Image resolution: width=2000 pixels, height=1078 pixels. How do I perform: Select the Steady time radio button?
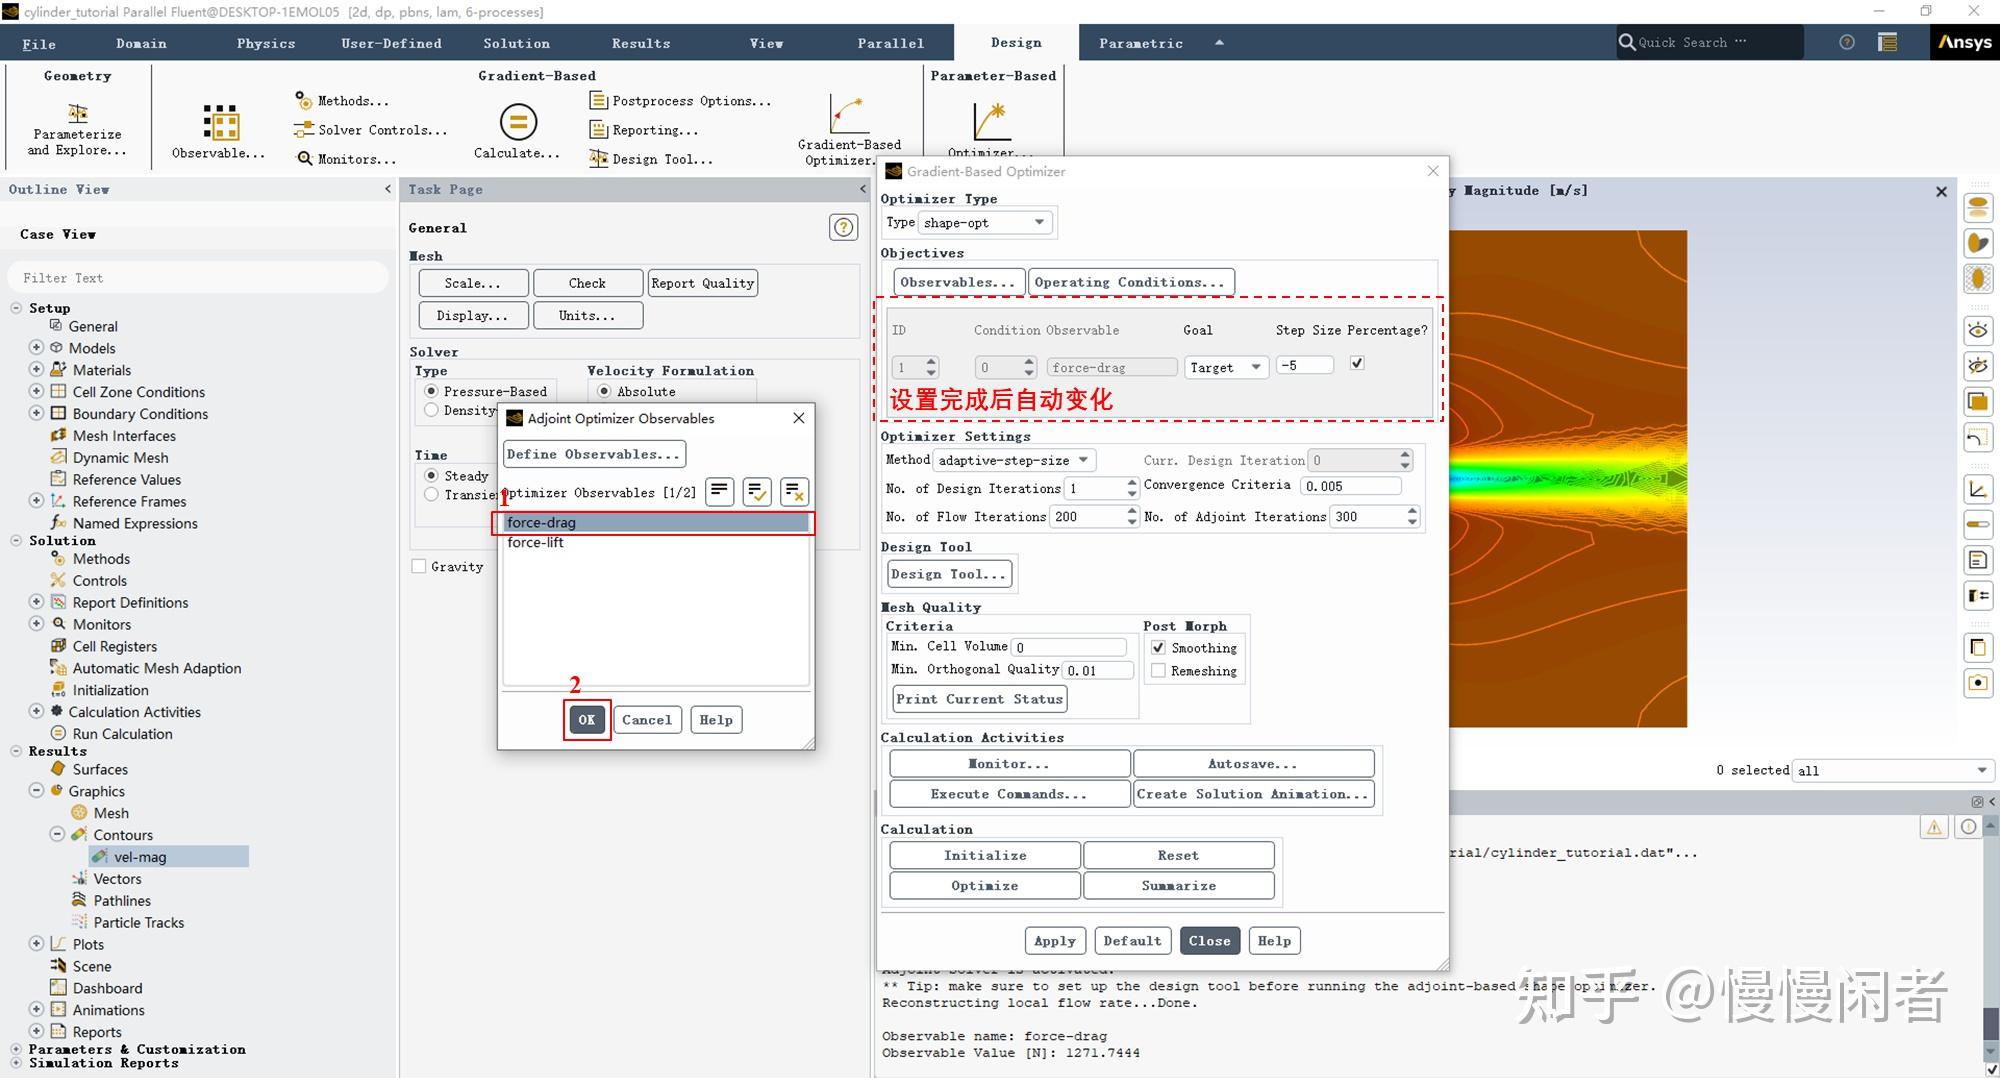432,476
